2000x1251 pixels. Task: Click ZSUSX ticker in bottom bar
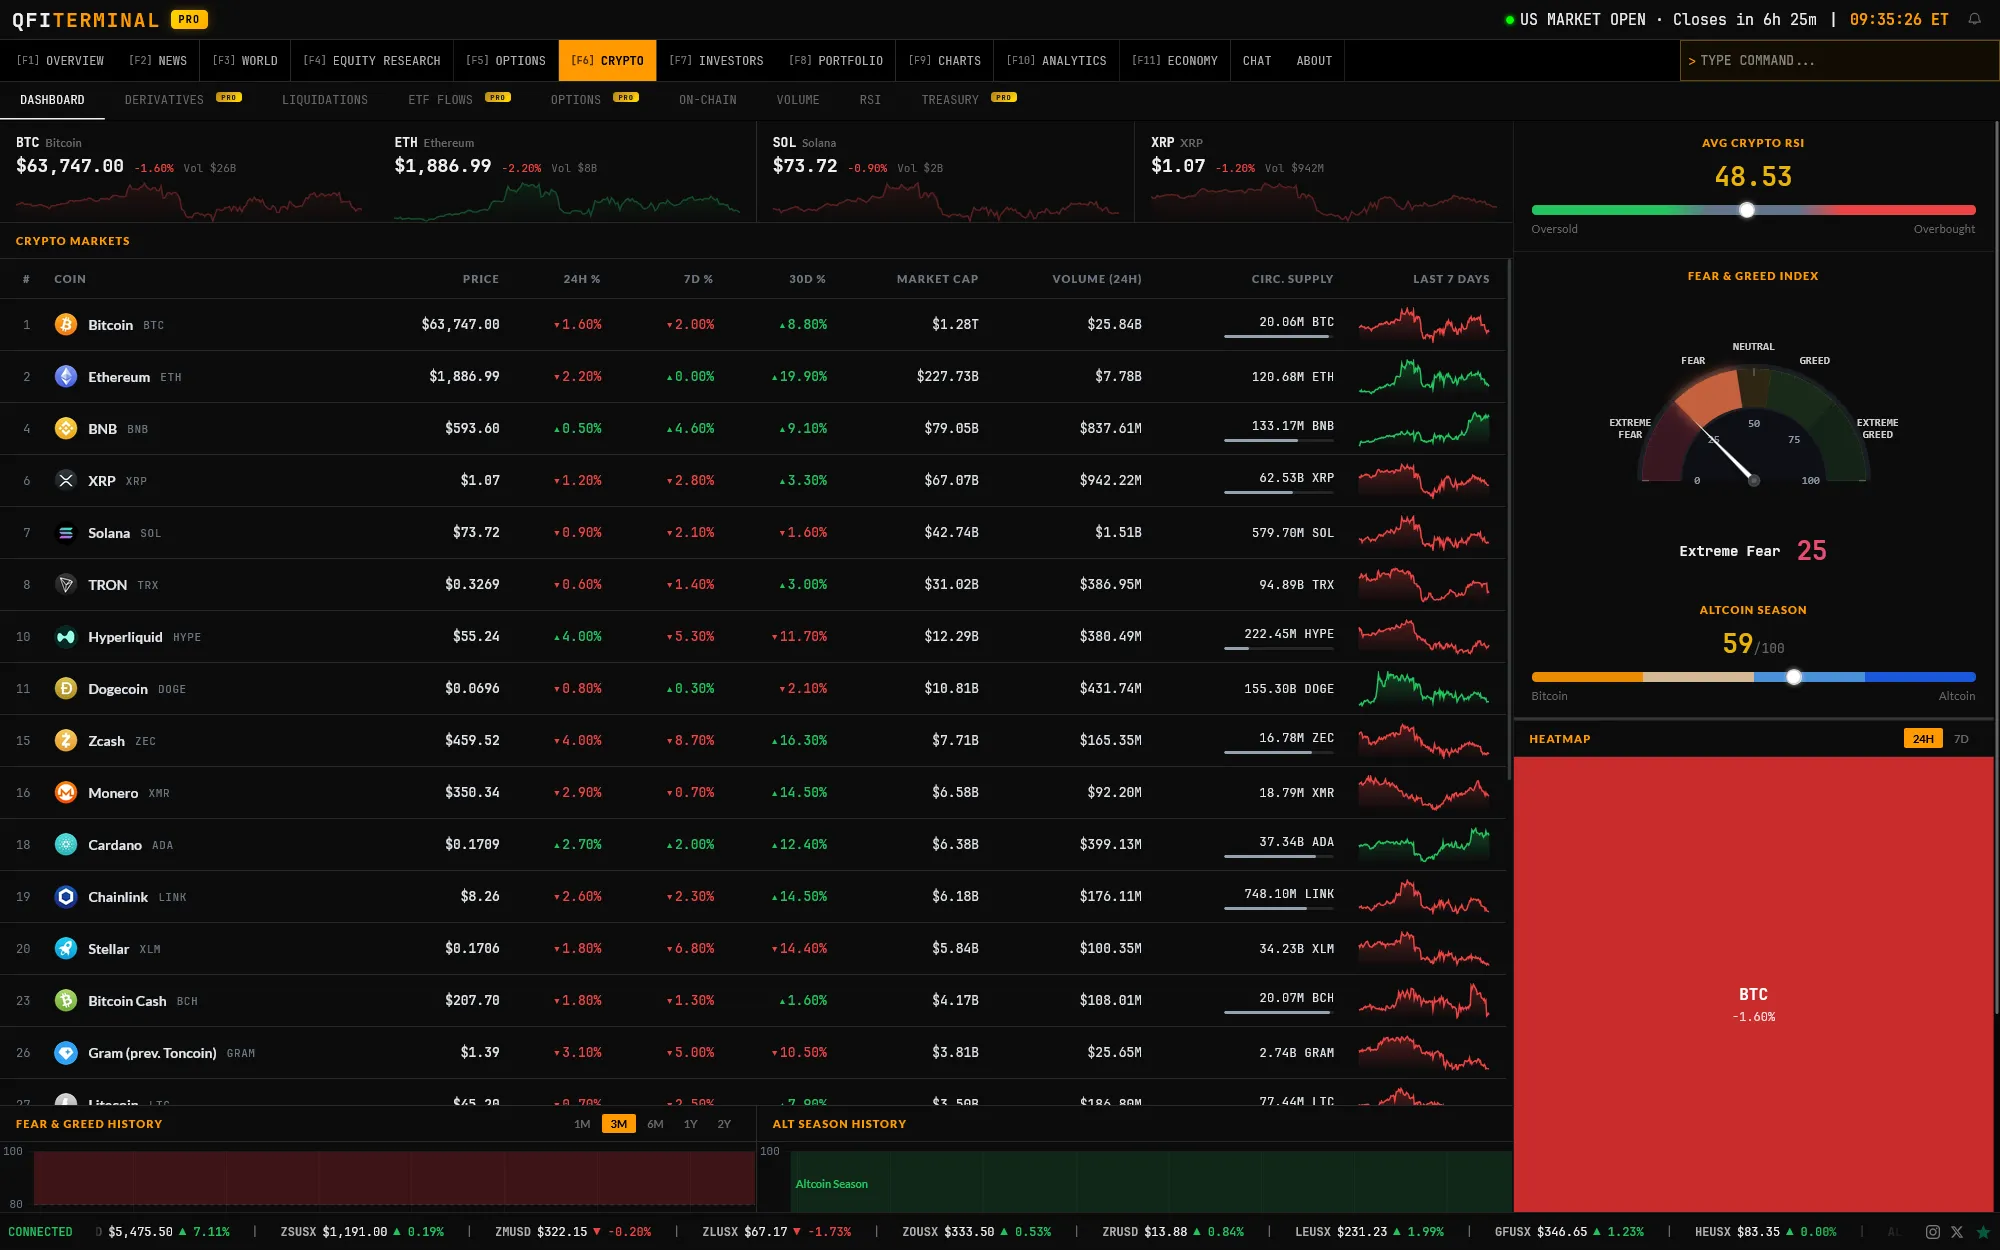pyautogui.click(x=362, y=1232)
